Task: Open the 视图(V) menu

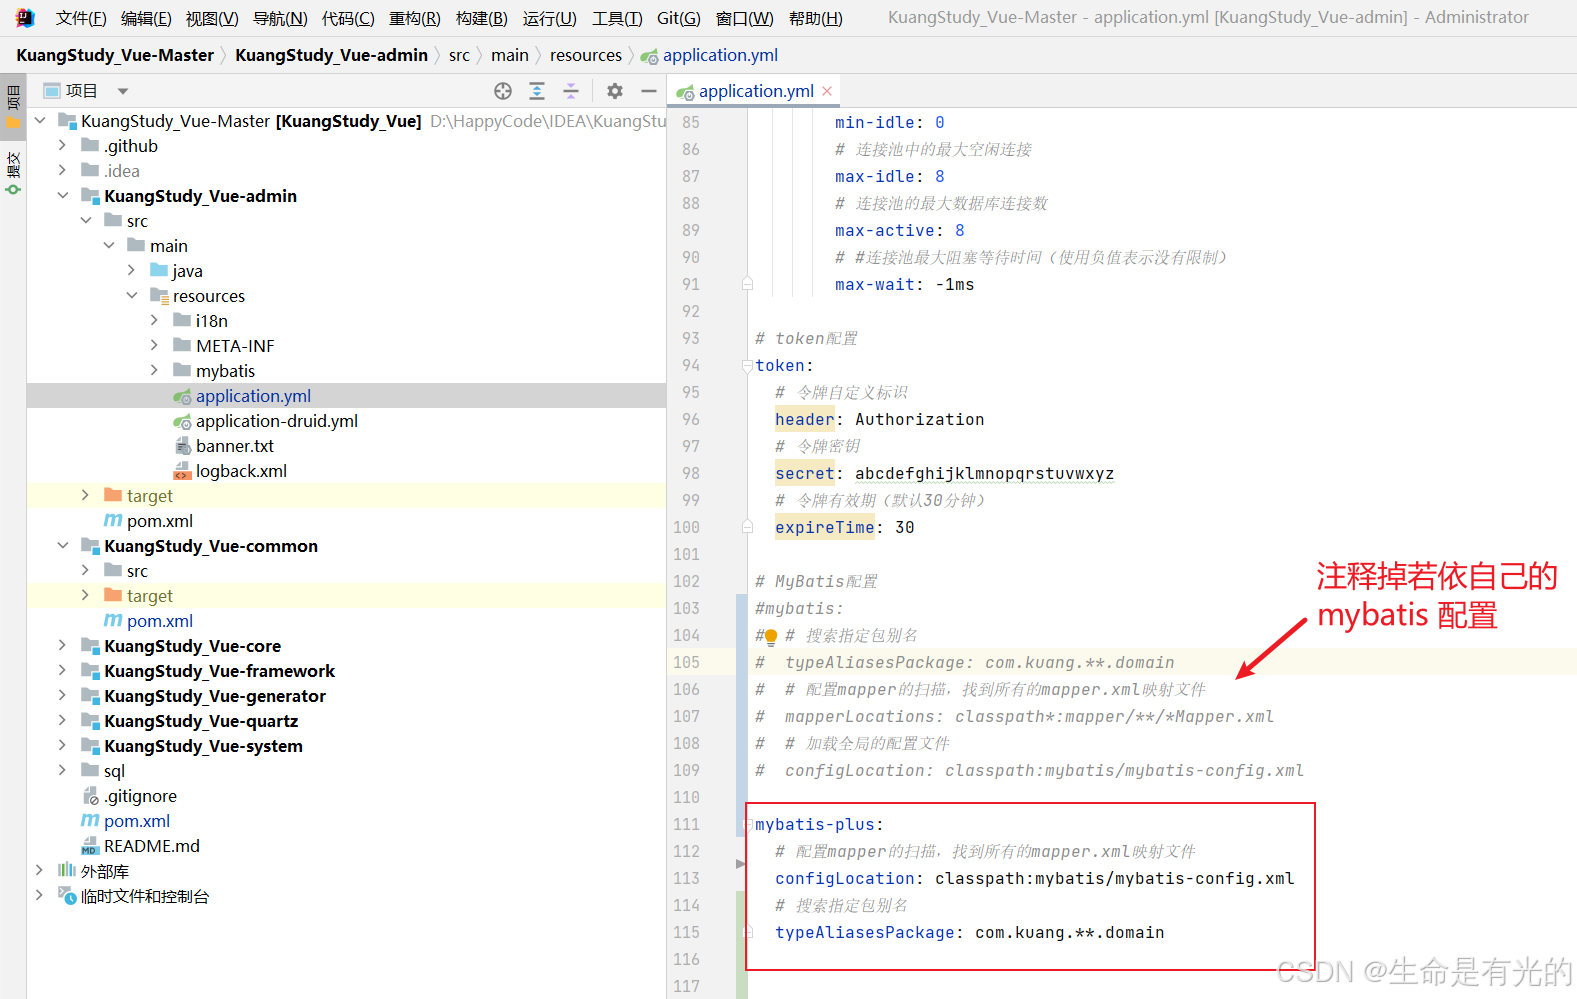Action: click(x=212, y=18)
